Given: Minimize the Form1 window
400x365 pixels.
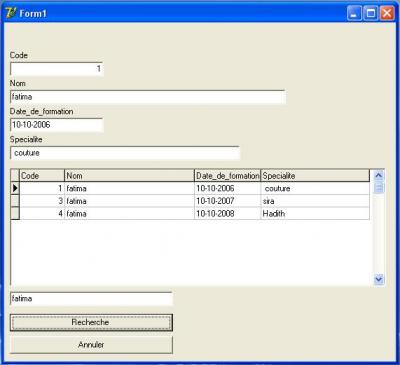Looking at the screenshot, I should 354,13.
